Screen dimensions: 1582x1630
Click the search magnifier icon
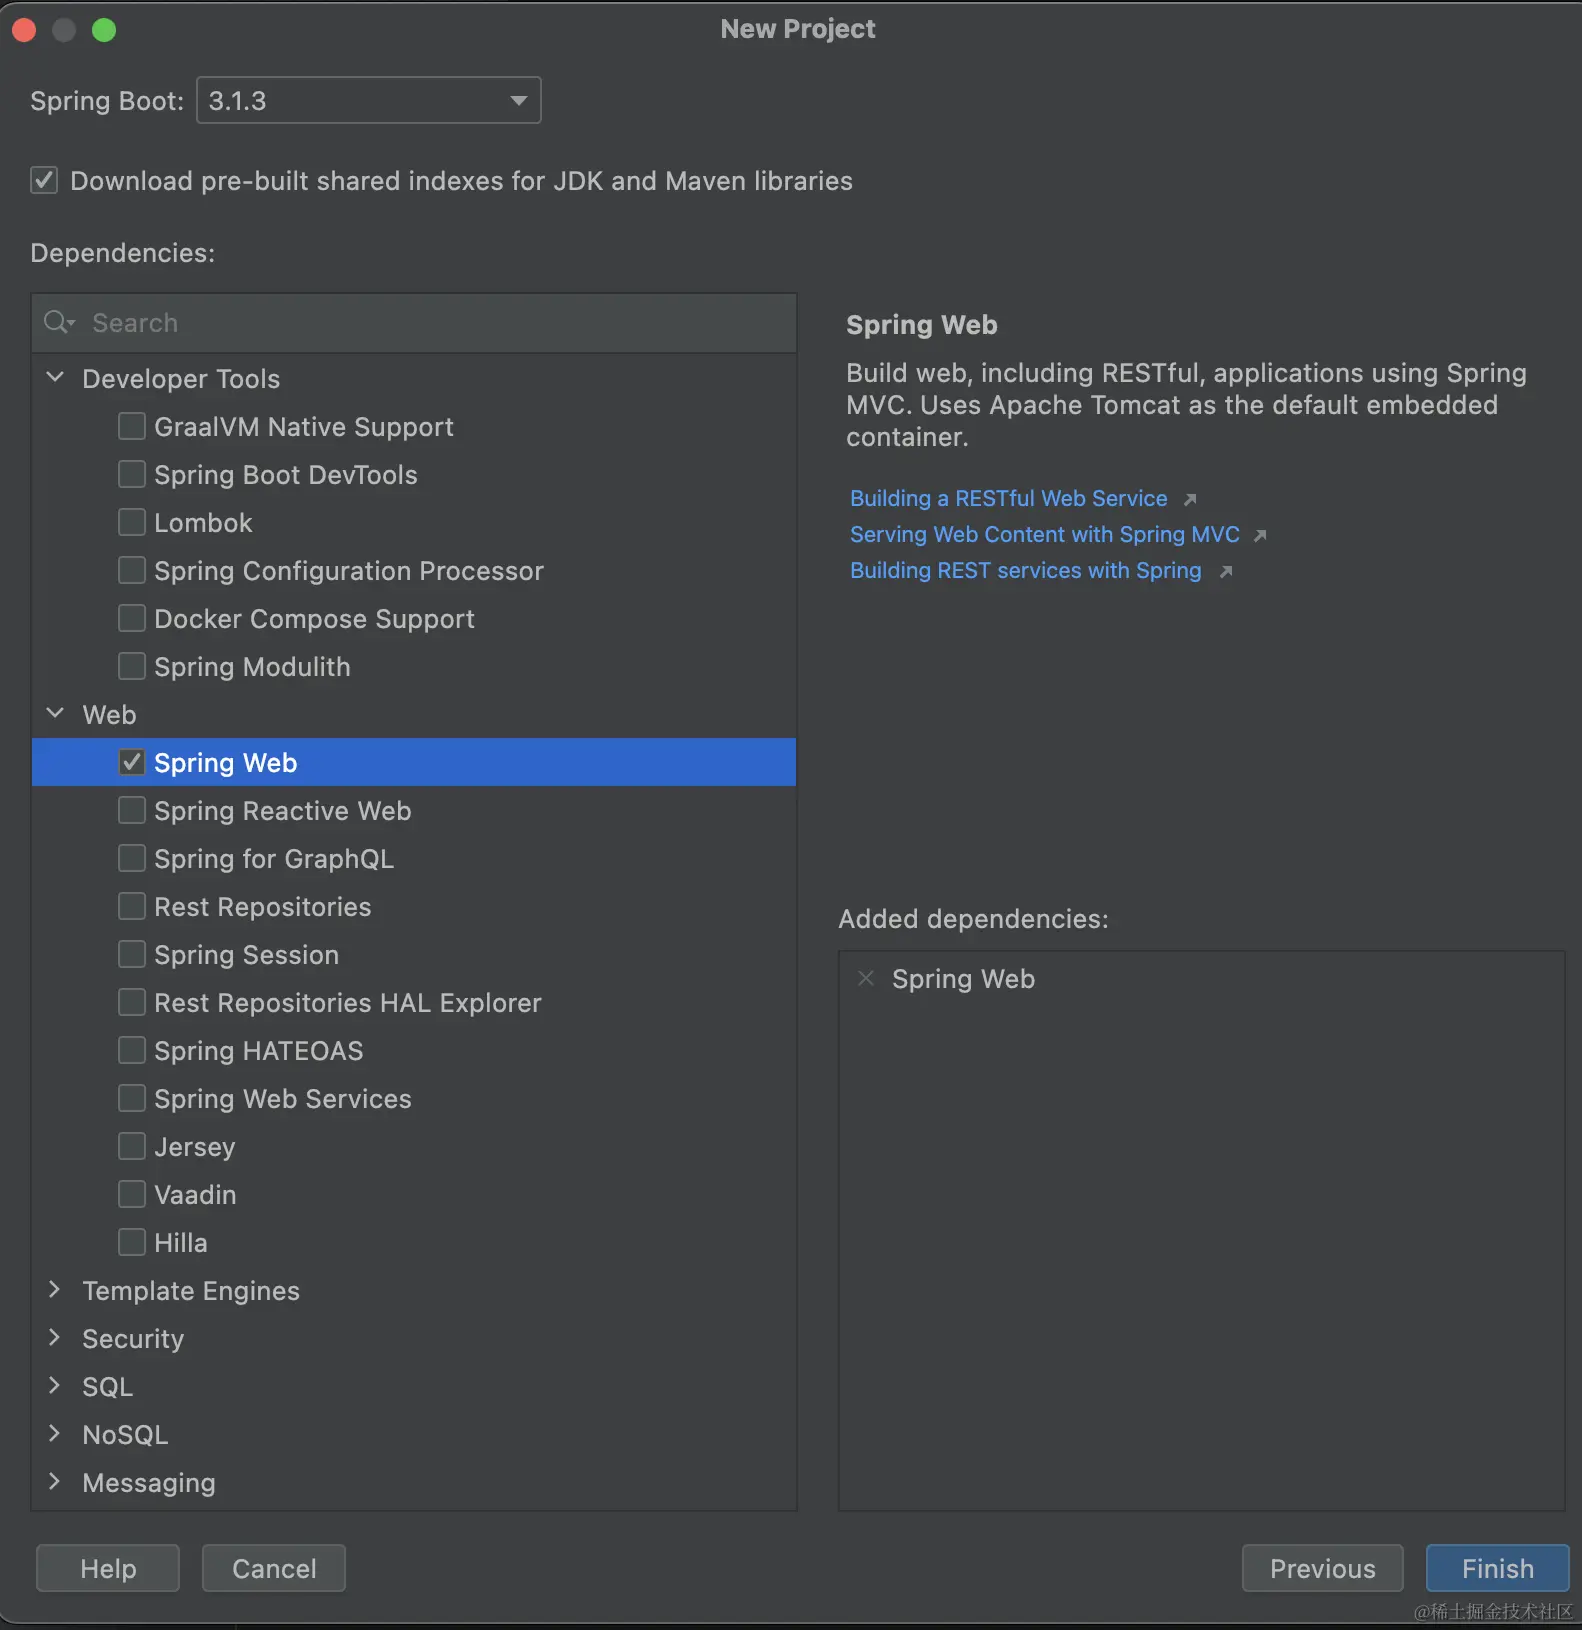(x=58, y=322)
